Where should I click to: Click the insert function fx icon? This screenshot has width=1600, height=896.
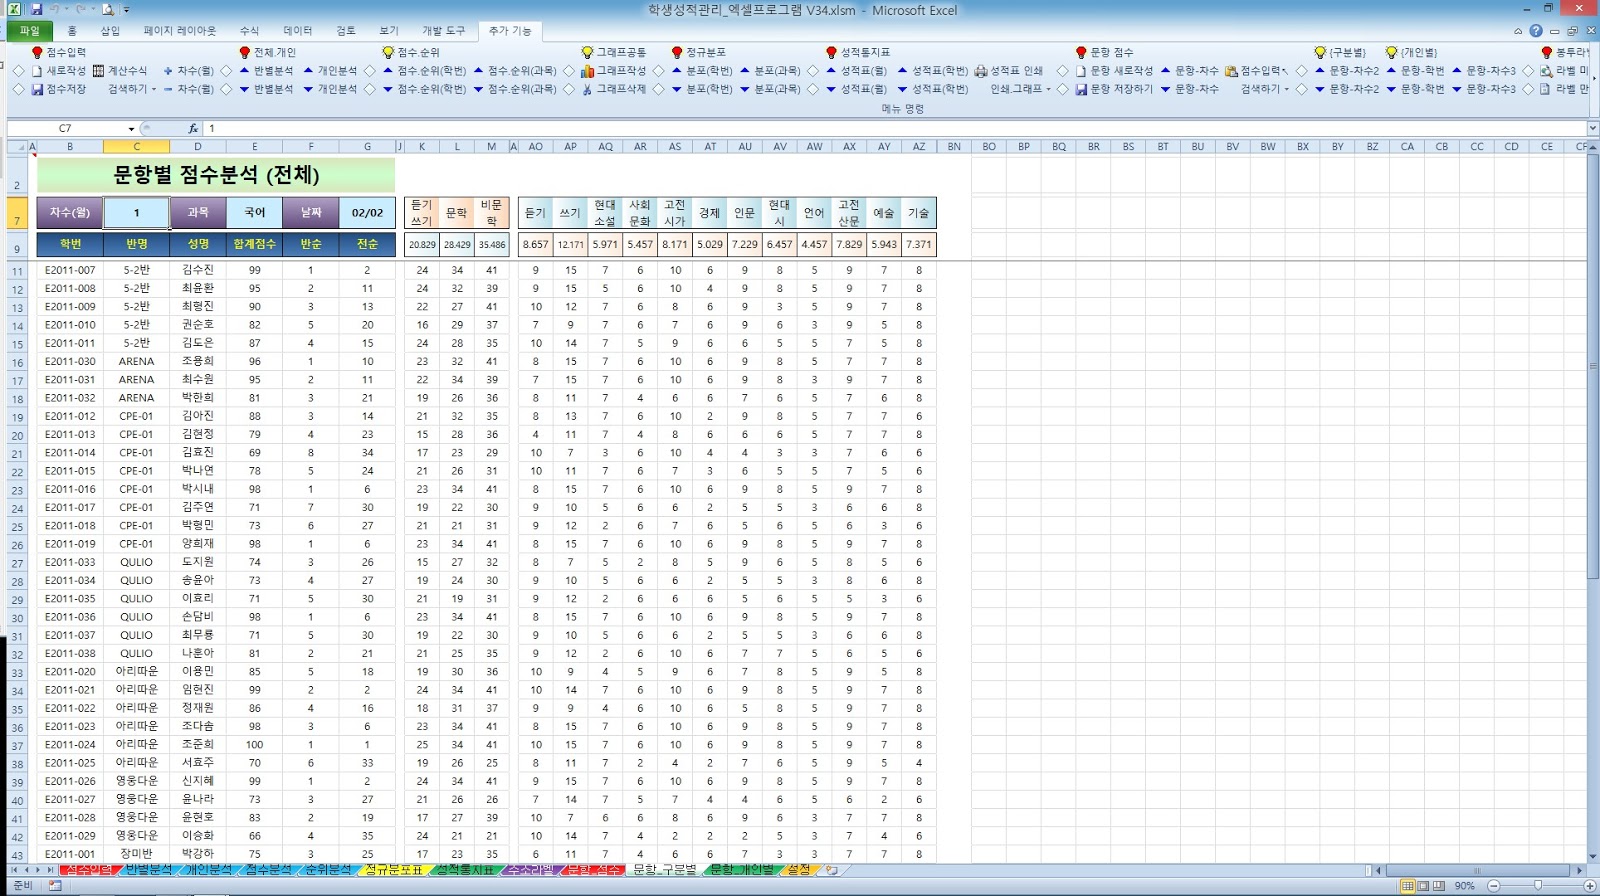pyautogui.click(x=193, y=128)
